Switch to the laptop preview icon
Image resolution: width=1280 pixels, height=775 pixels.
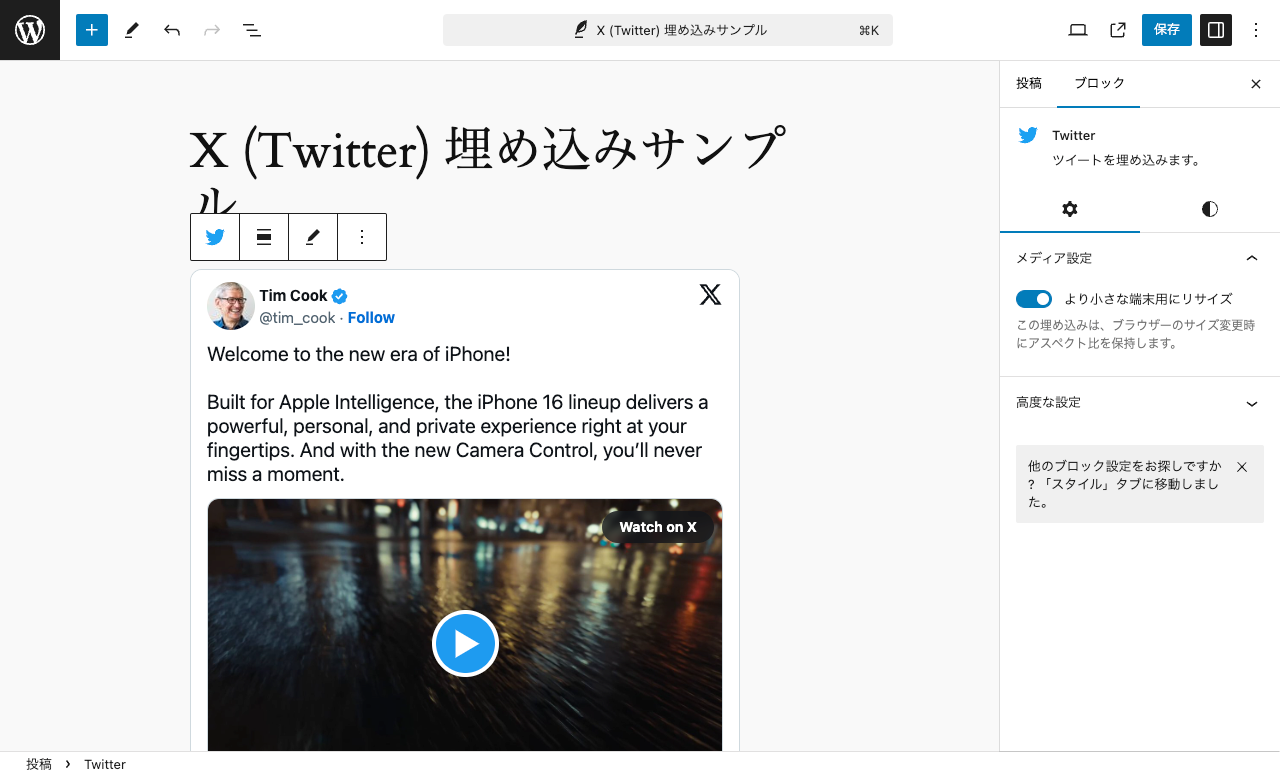coord(1078,30)
